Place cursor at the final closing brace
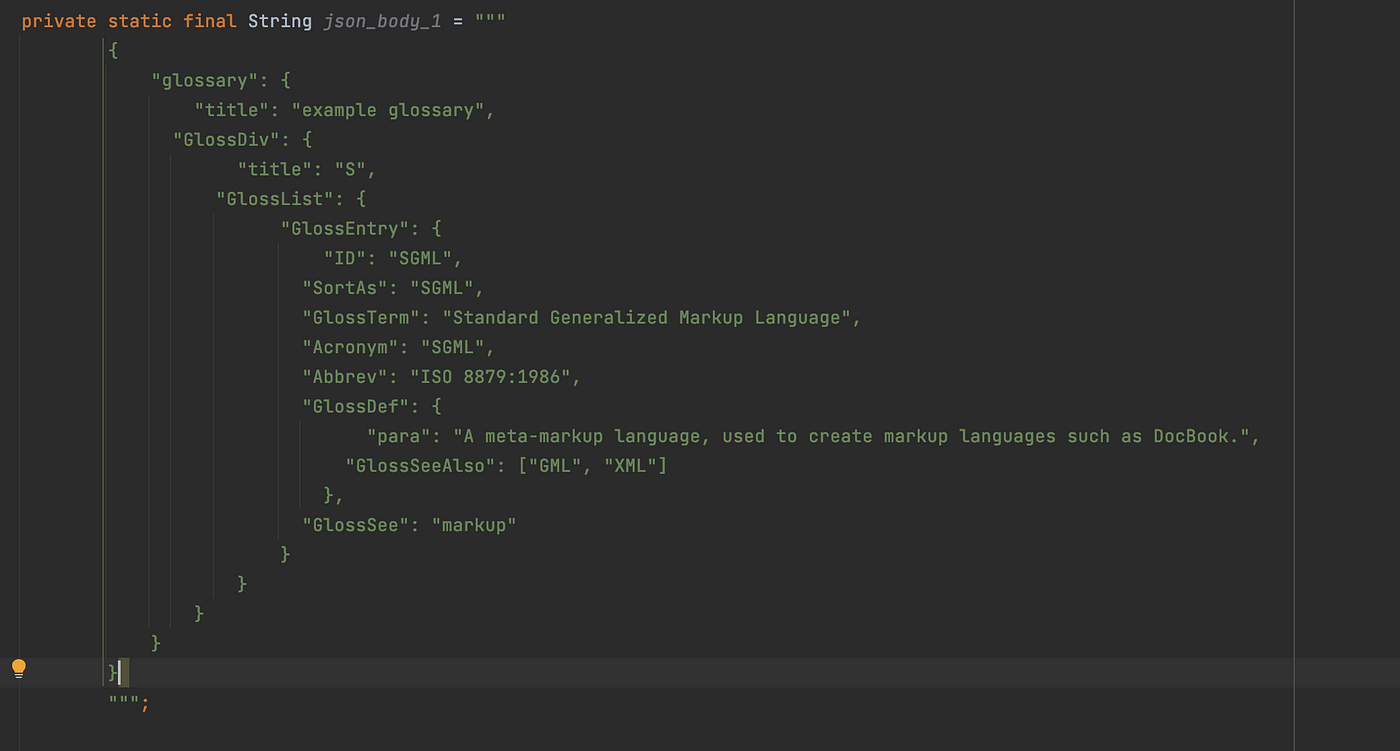The image size is (1400, 751). (x=114, y=672)
